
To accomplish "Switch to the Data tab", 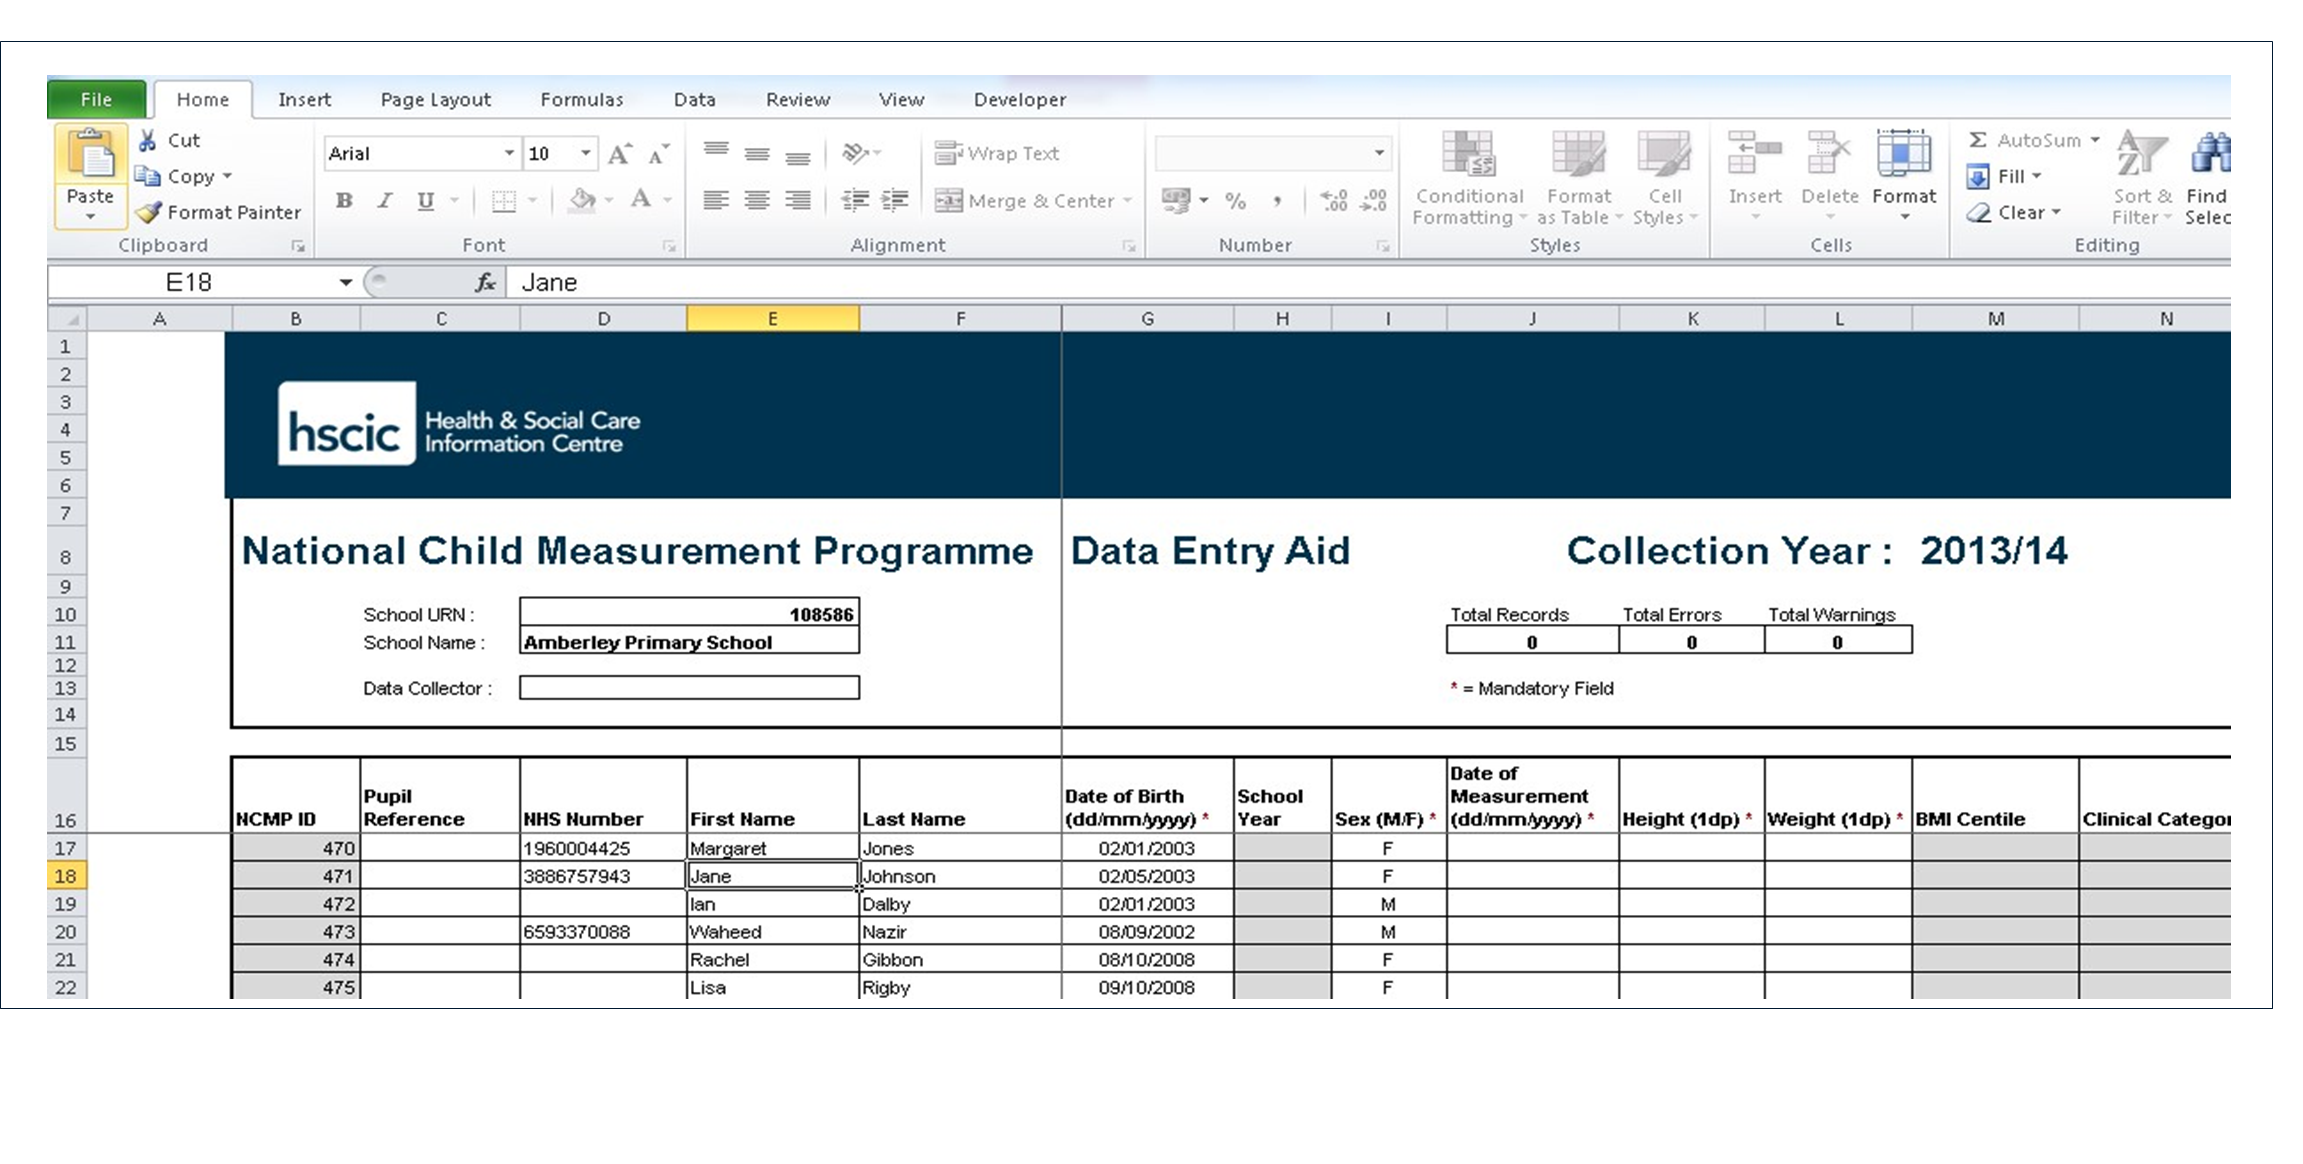I will 694,99.
